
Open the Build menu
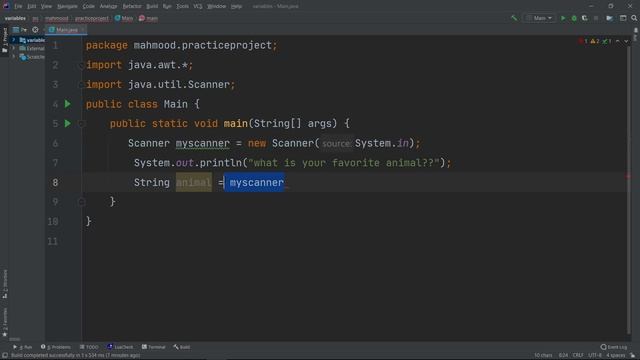tap(152, 7)
